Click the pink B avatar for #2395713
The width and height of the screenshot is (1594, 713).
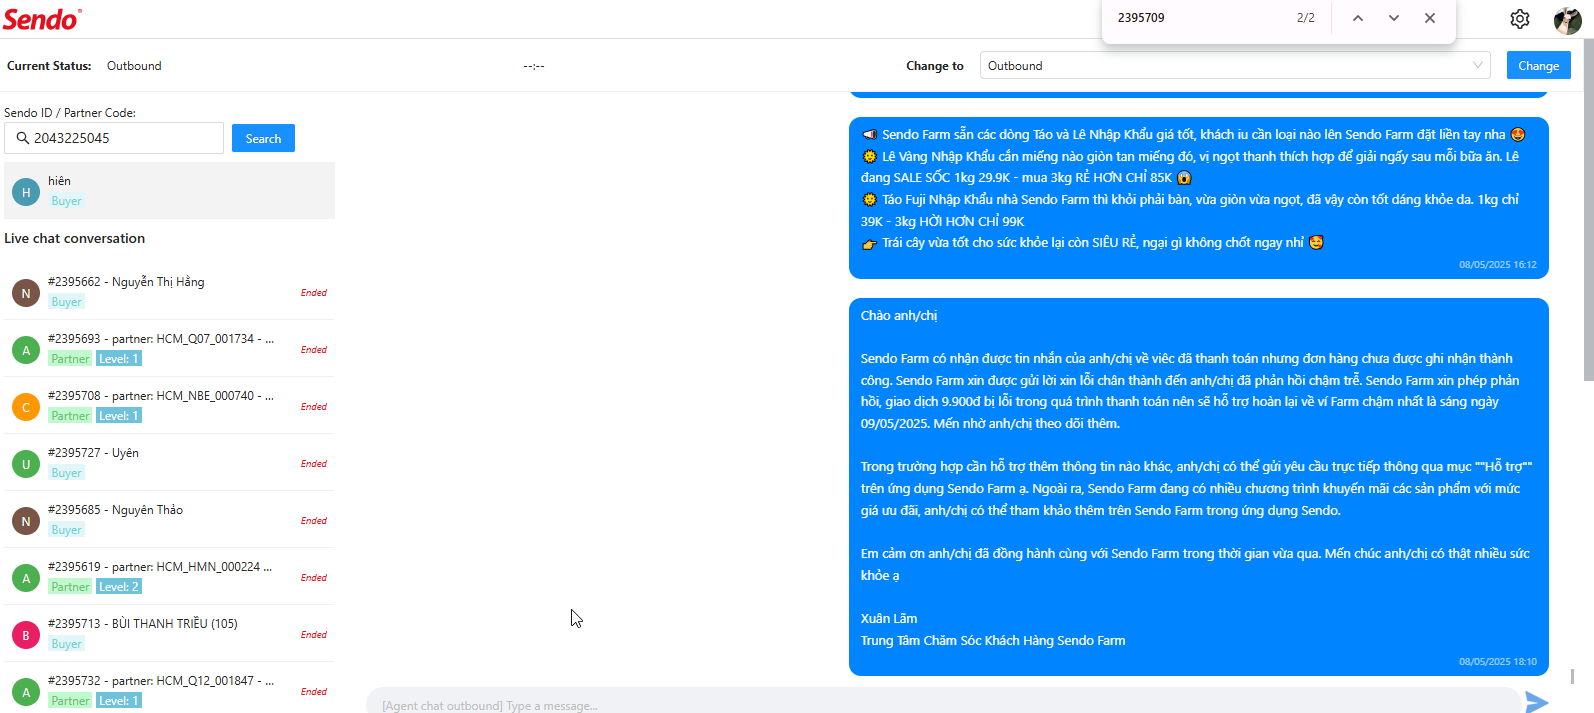[26, 635]
